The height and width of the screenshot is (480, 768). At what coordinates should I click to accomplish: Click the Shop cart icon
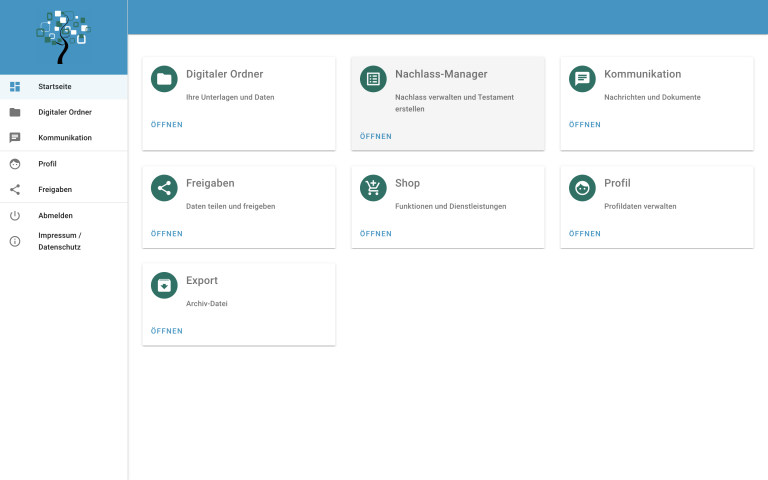373,188
